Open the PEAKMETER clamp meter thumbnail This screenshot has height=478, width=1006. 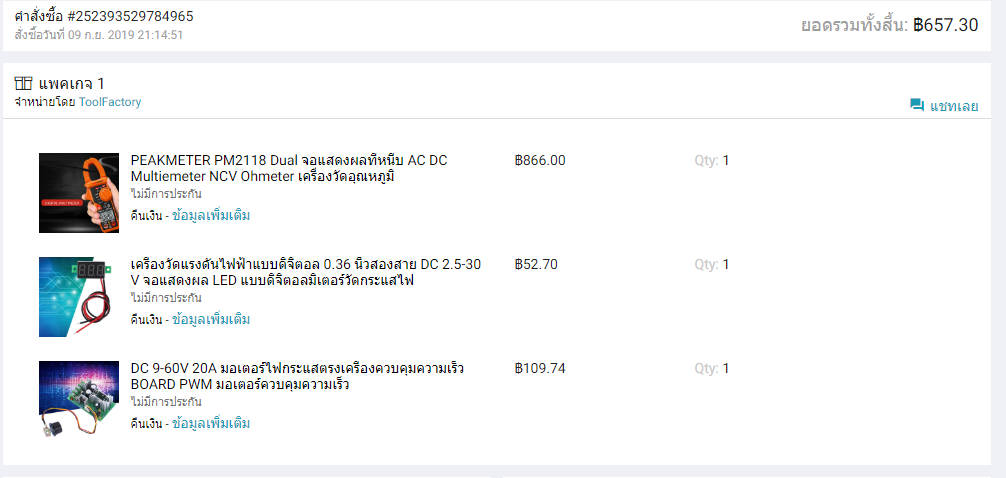pos(78,193)
